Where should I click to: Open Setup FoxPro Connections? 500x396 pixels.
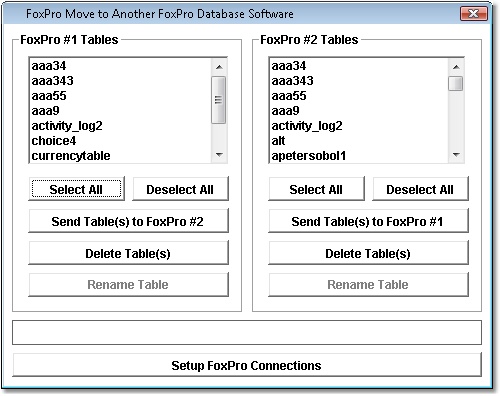coord(247,365)
